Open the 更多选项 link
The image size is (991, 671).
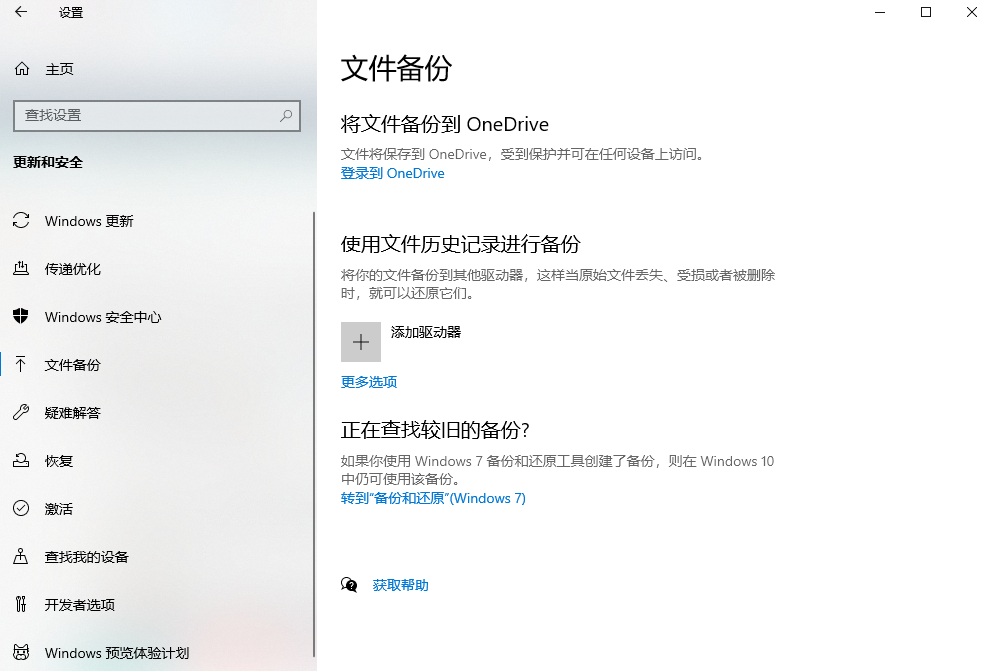[x=369, y=382]
